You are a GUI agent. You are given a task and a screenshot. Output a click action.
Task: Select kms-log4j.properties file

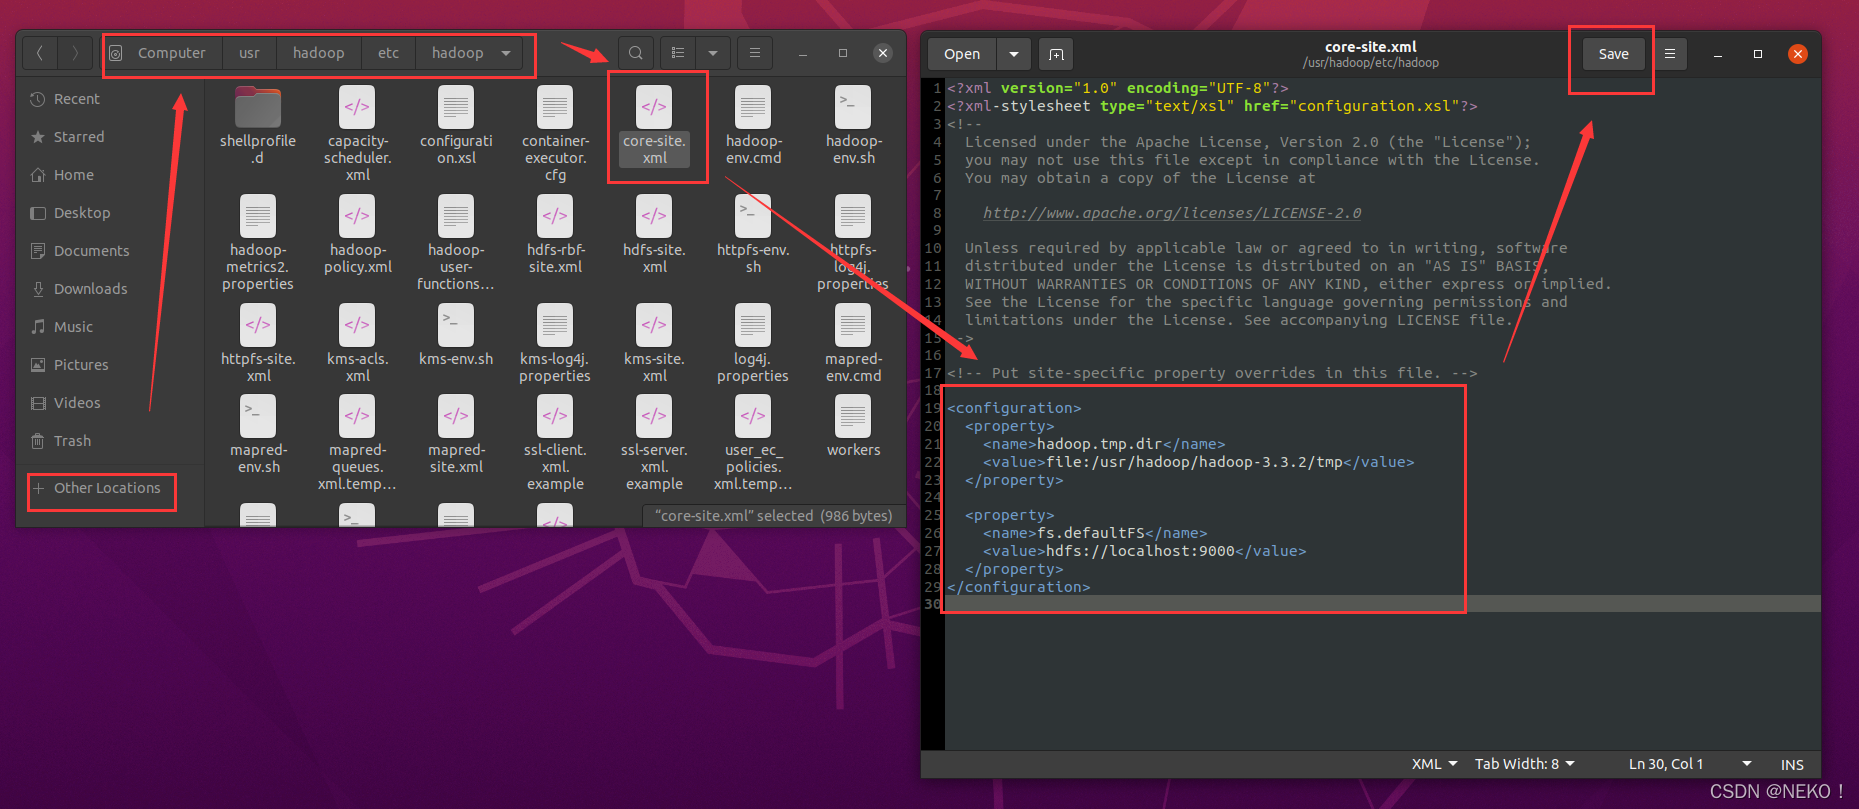tap(555, 344)
